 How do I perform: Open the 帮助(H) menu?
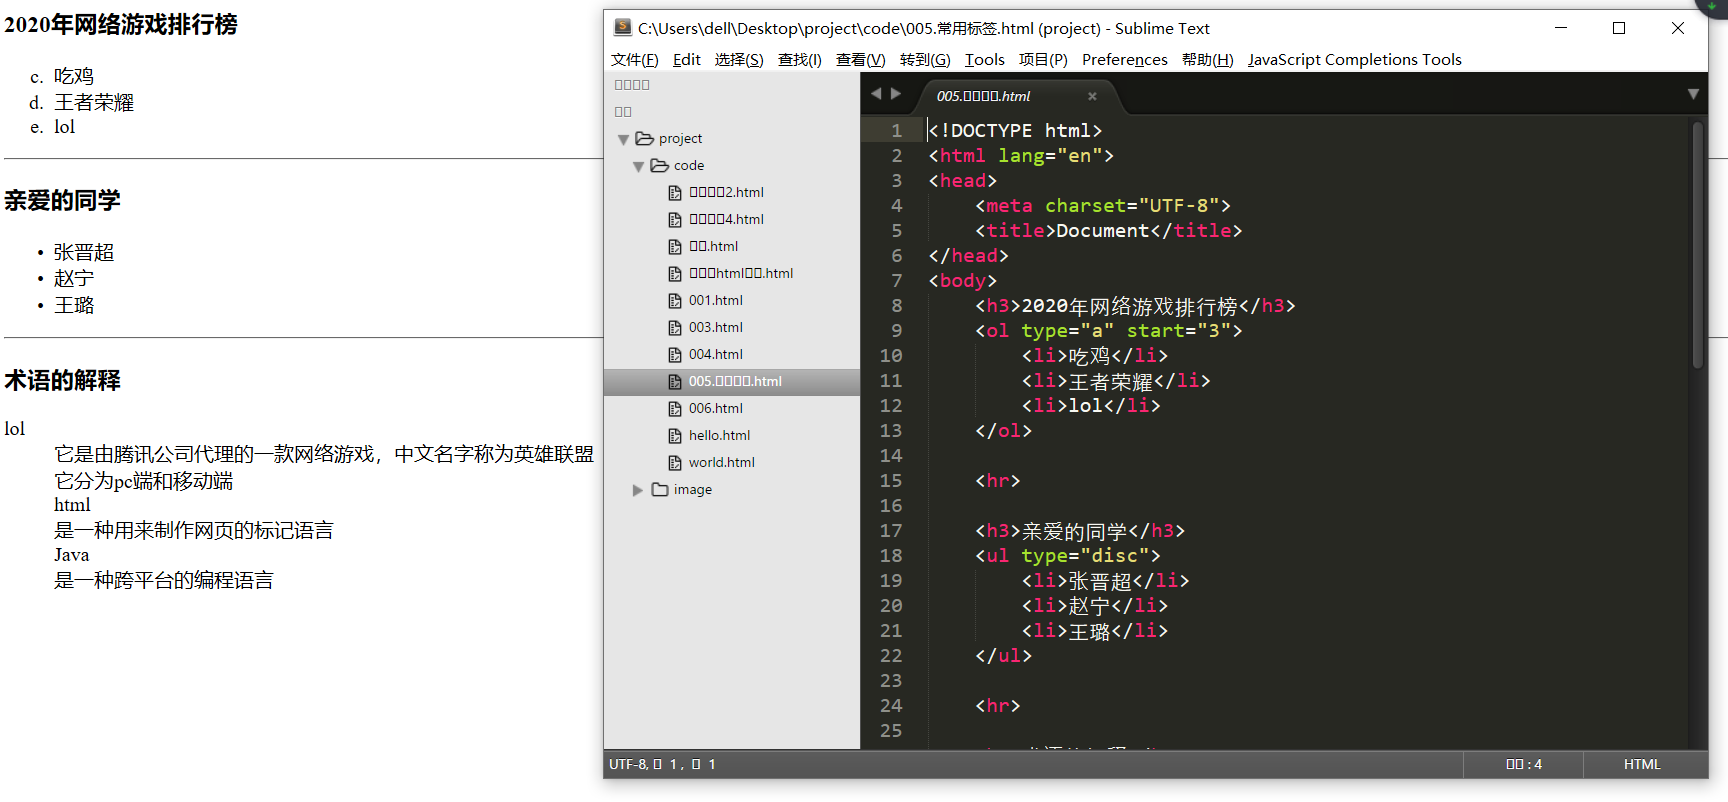(1207, 60)
